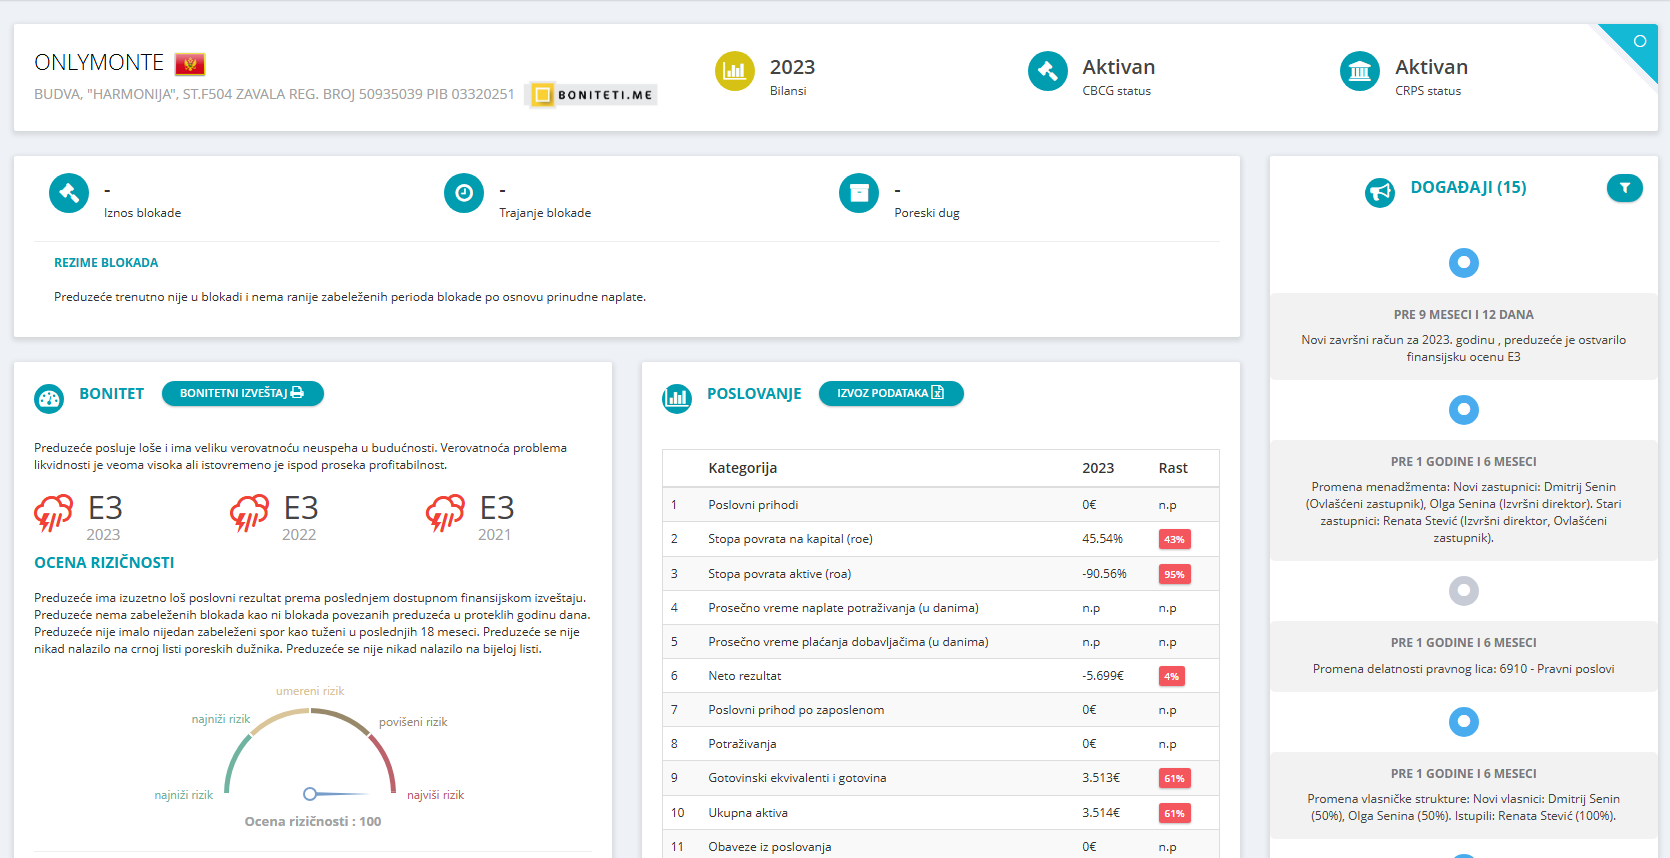Viewport: 1670px width, 858px height.
Task: Click the 43% growth badge for ROE
Action: [x=1174, y=540]
